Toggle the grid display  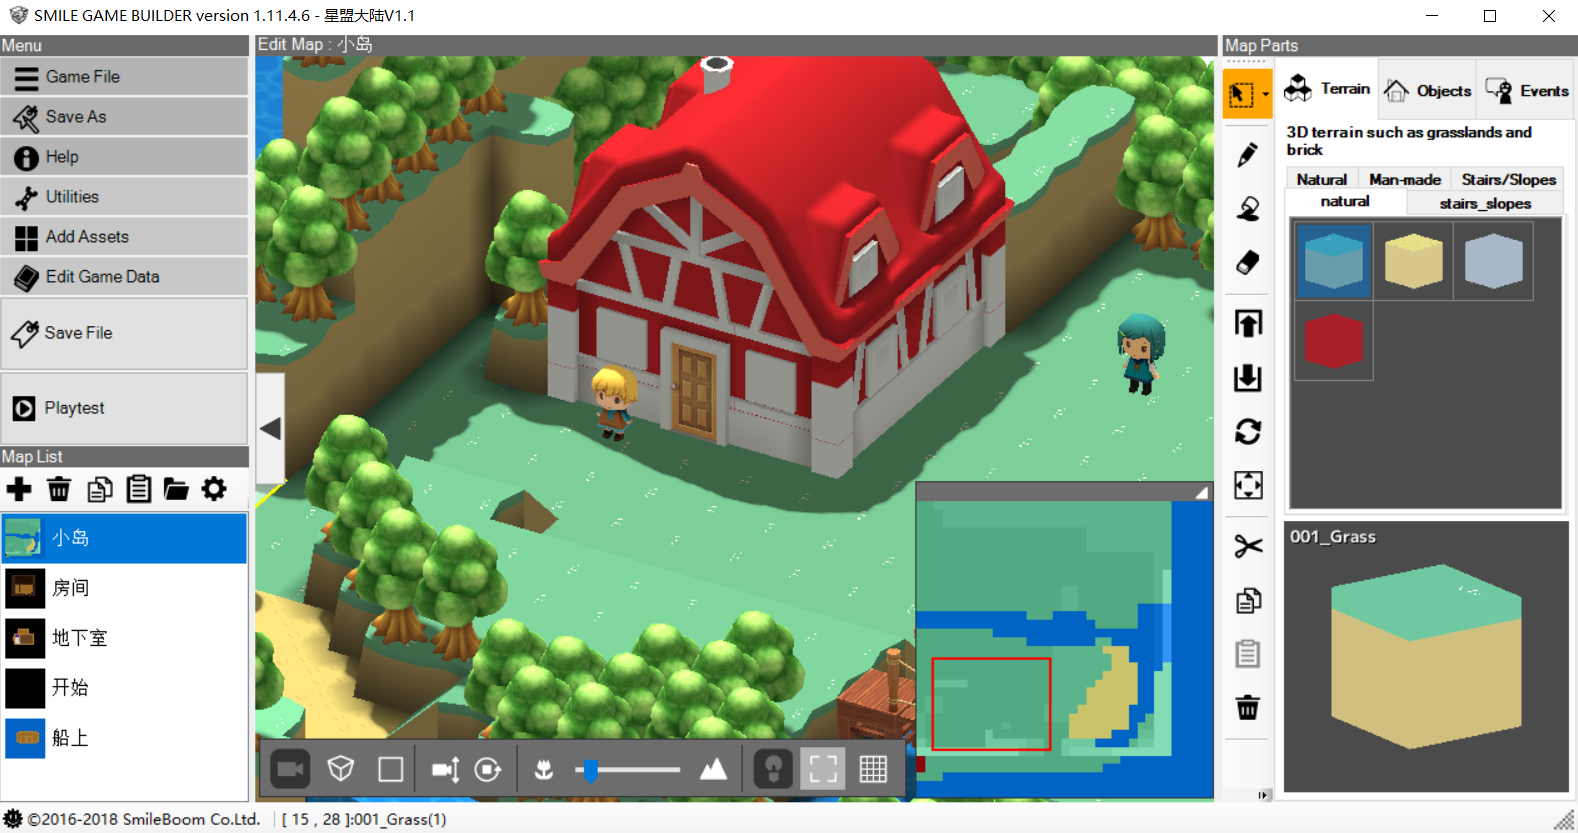point(873,769)
